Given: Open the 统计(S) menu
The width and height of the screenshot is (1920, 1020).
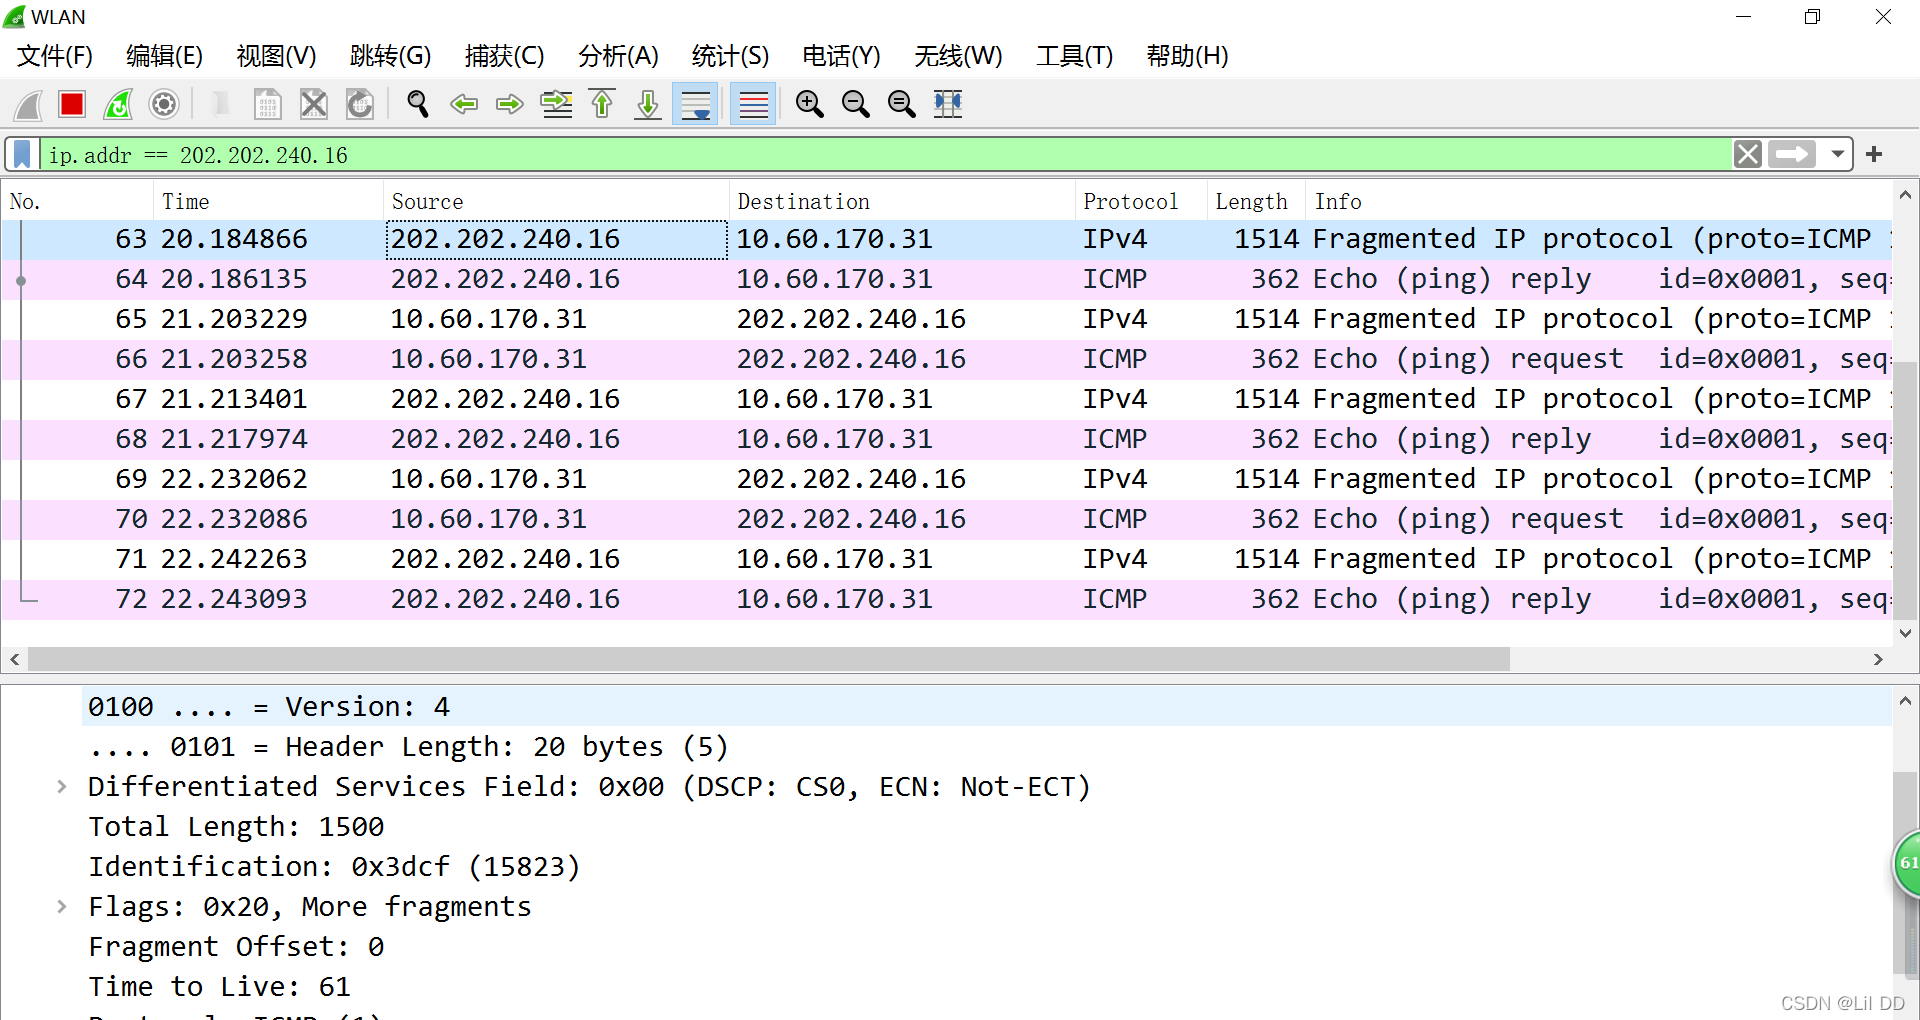Looking at the screenshot, I should click(730, 56).
